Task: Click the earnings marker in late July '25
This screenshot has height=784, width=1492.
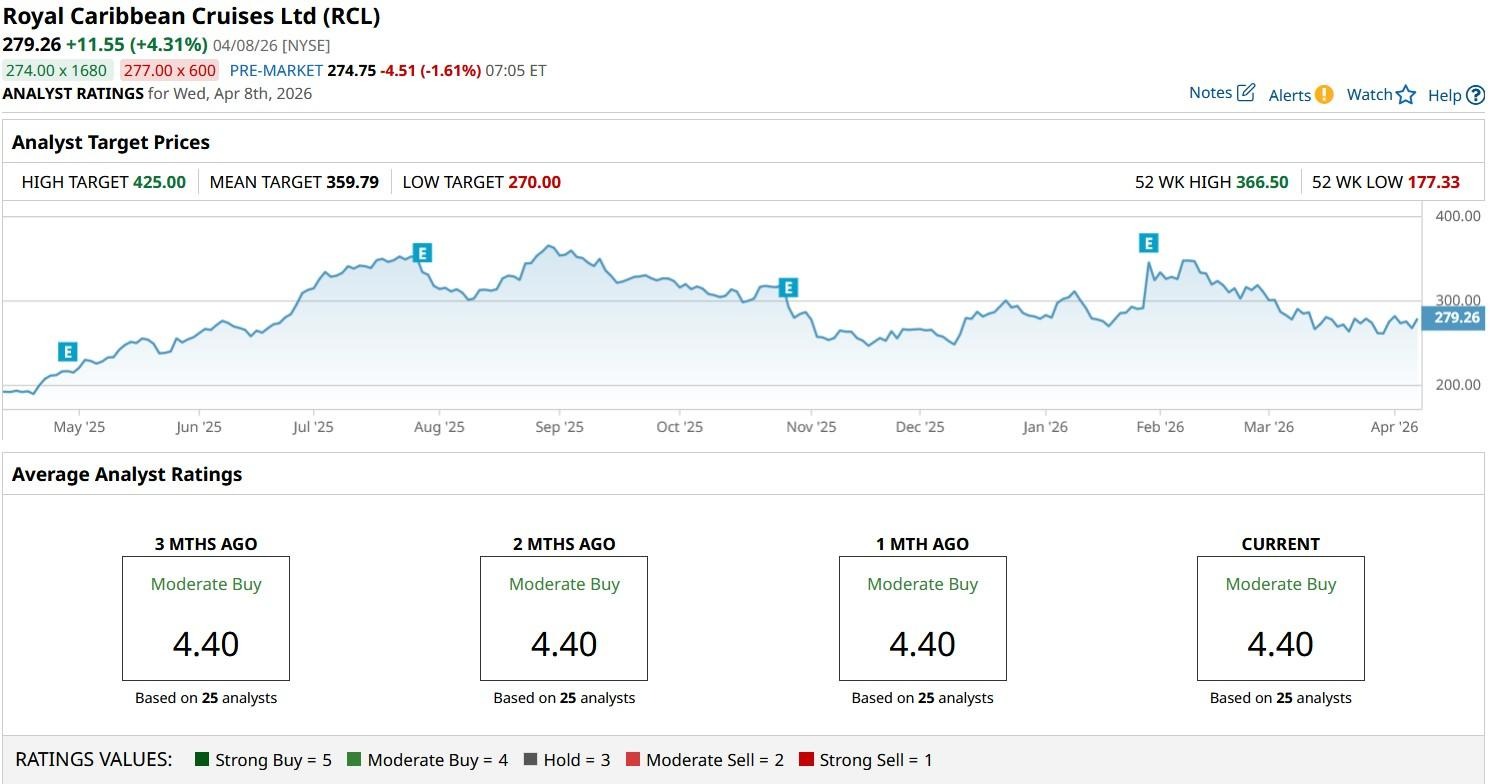Action: [423, 253]
